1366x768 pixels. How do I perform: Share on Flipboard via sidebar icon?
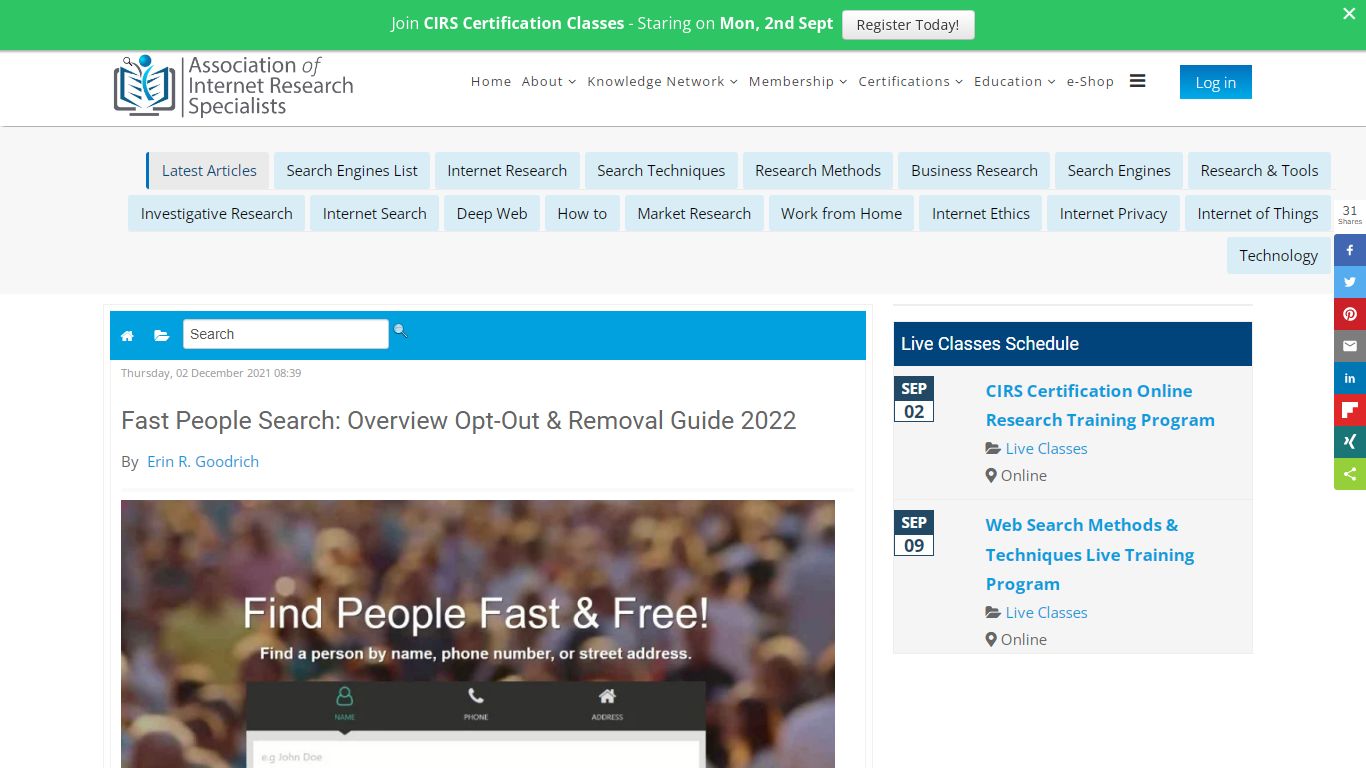point(1350,410)
